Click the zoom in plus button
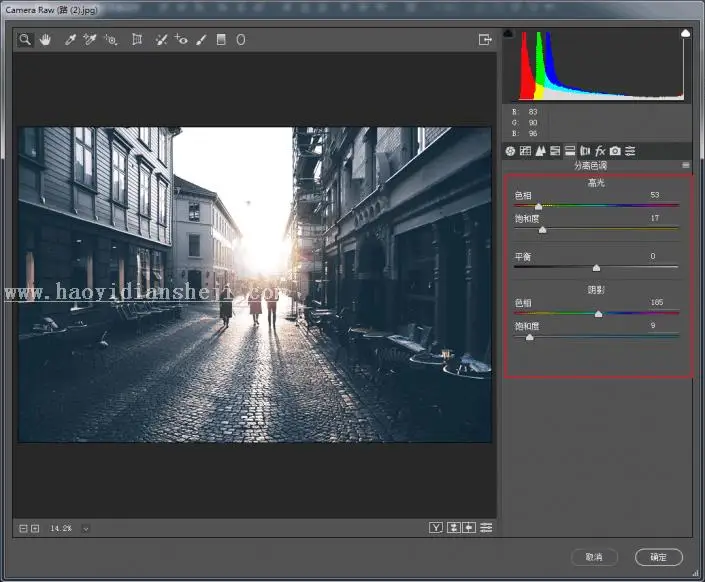The height and width of the screenshot is (582, 705). [36, 528]
